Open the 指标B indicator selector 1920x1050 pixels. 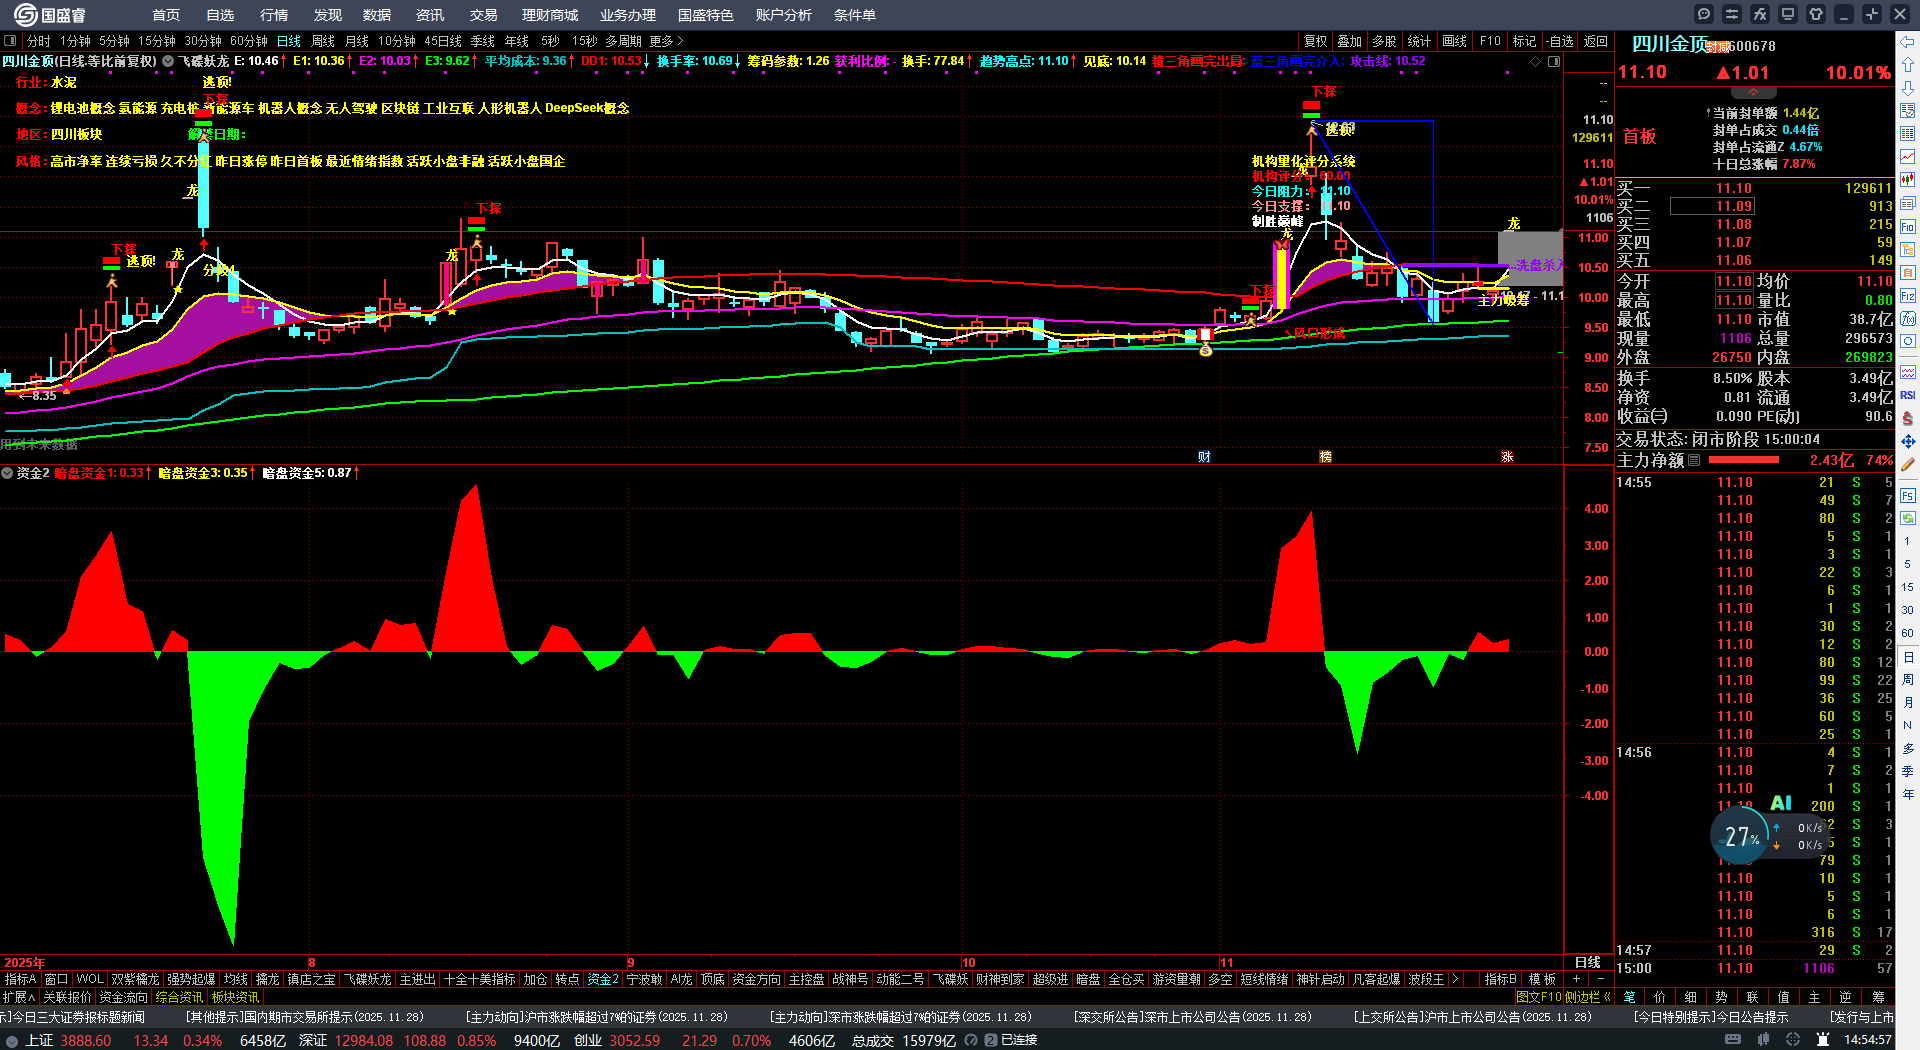(1500, 979)
